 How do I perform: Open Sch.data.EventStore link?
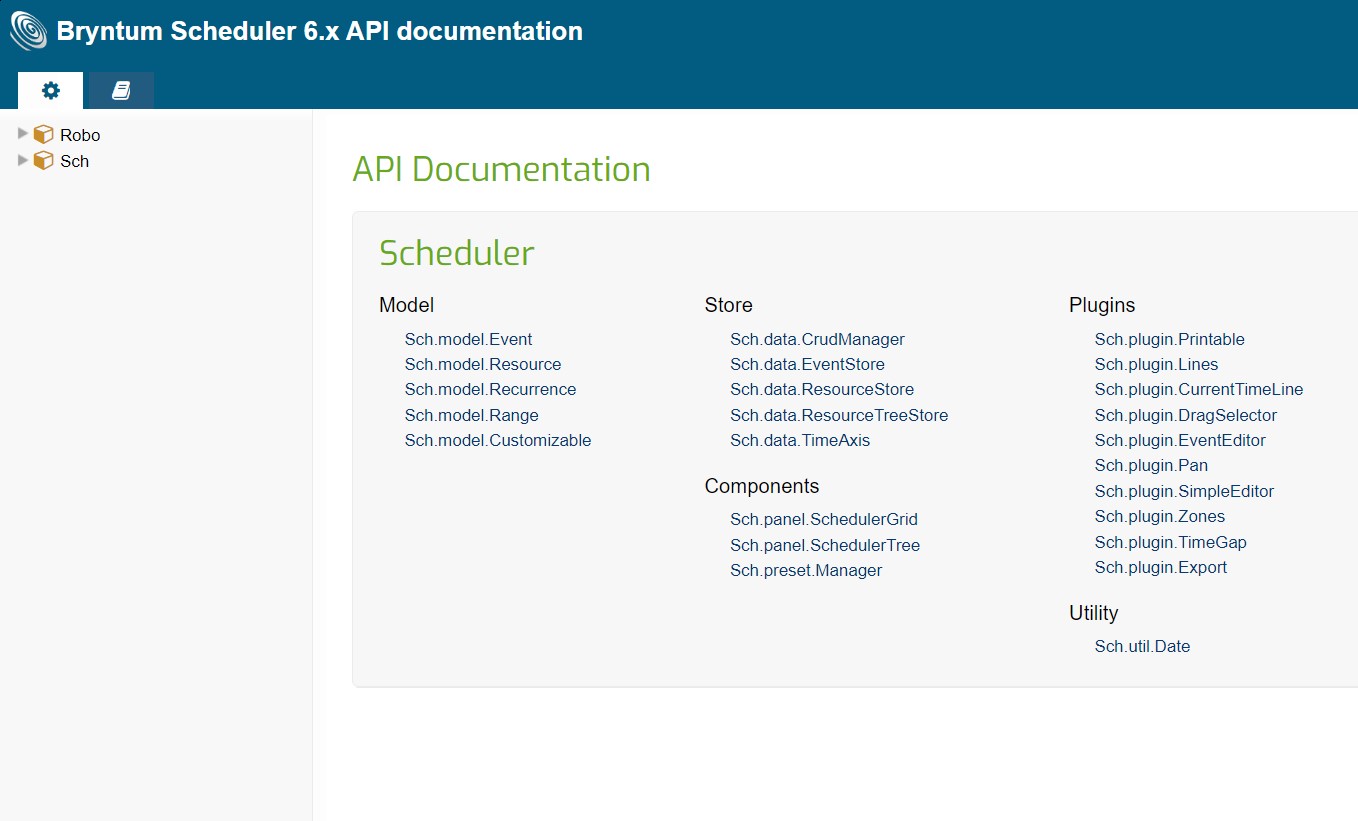coord(807,364)
